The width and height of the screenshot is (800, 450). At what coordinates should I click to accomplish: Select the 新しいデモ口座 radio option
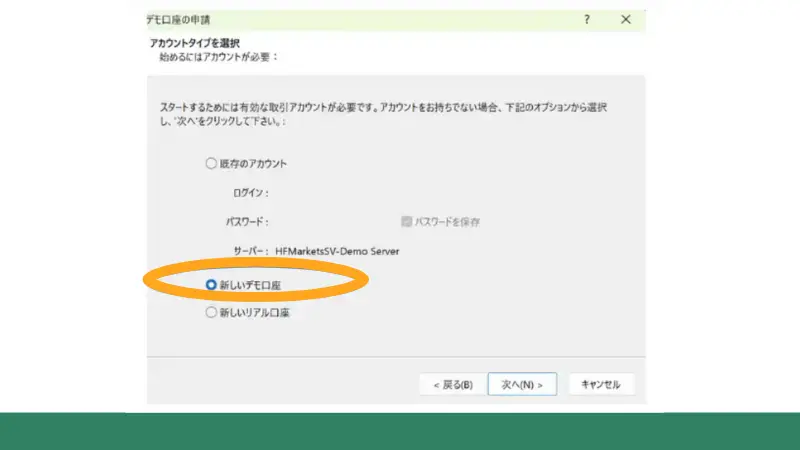pos(211,285)
